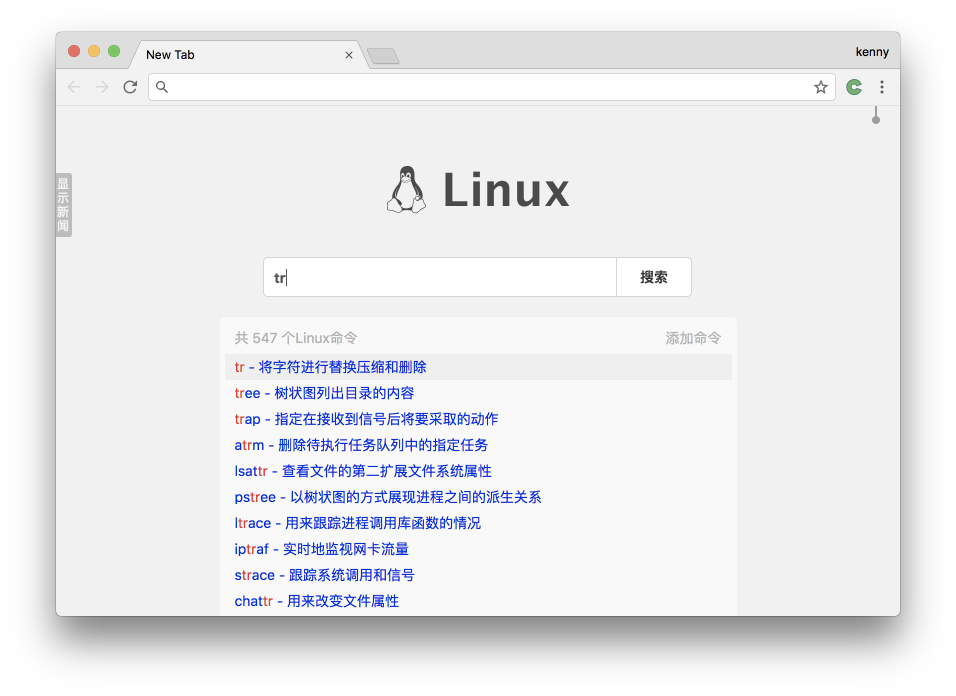Reload the page with refresh icon
Screen dimensions: 956x696
[130, 87]
